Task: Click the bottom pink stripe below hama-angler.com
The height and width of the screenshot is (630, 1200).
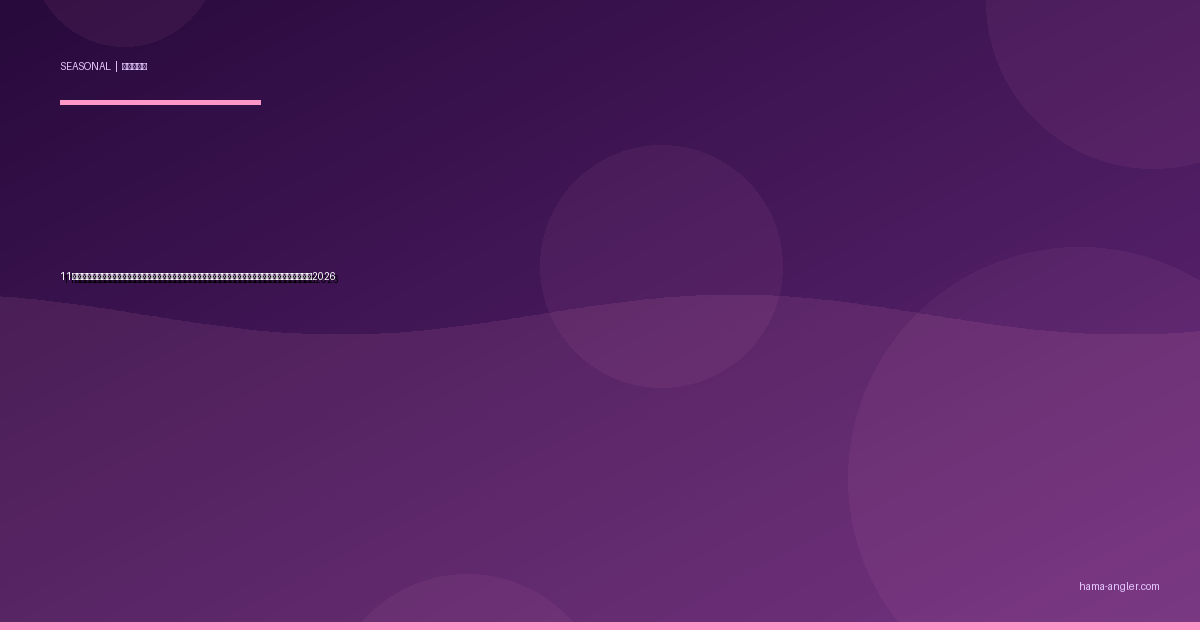Action: coord(1119,626)
